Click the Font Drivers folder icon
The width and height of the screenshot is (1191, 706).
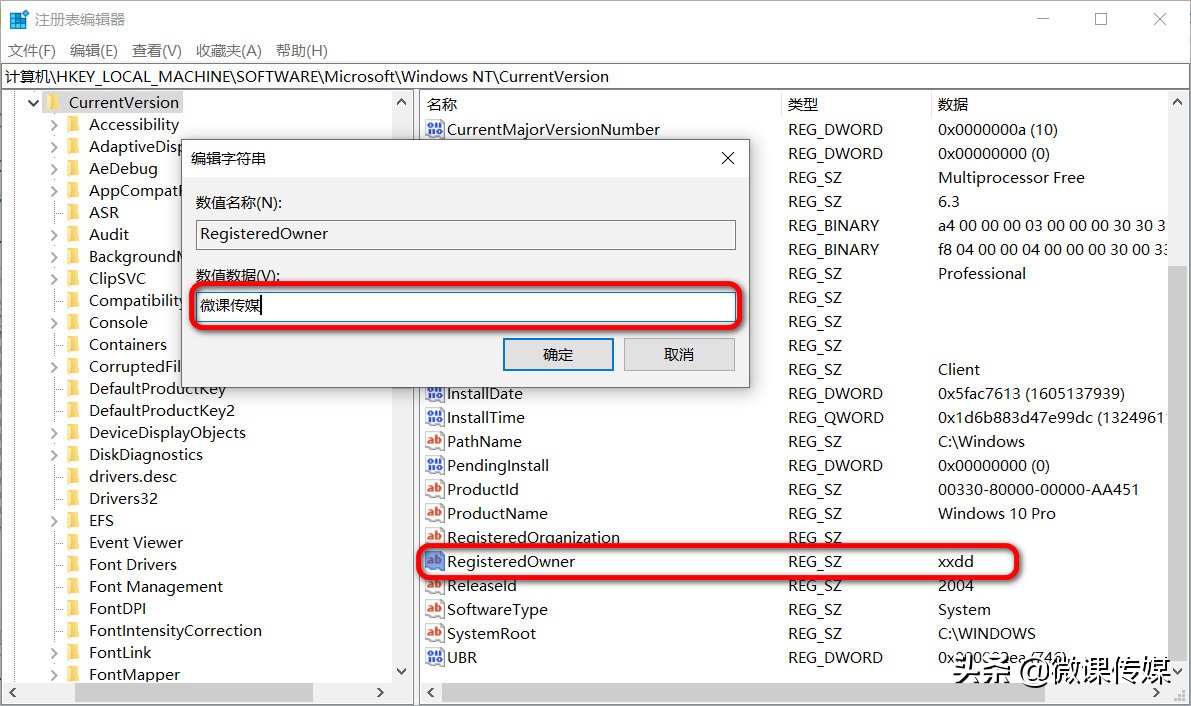[74, 565]
